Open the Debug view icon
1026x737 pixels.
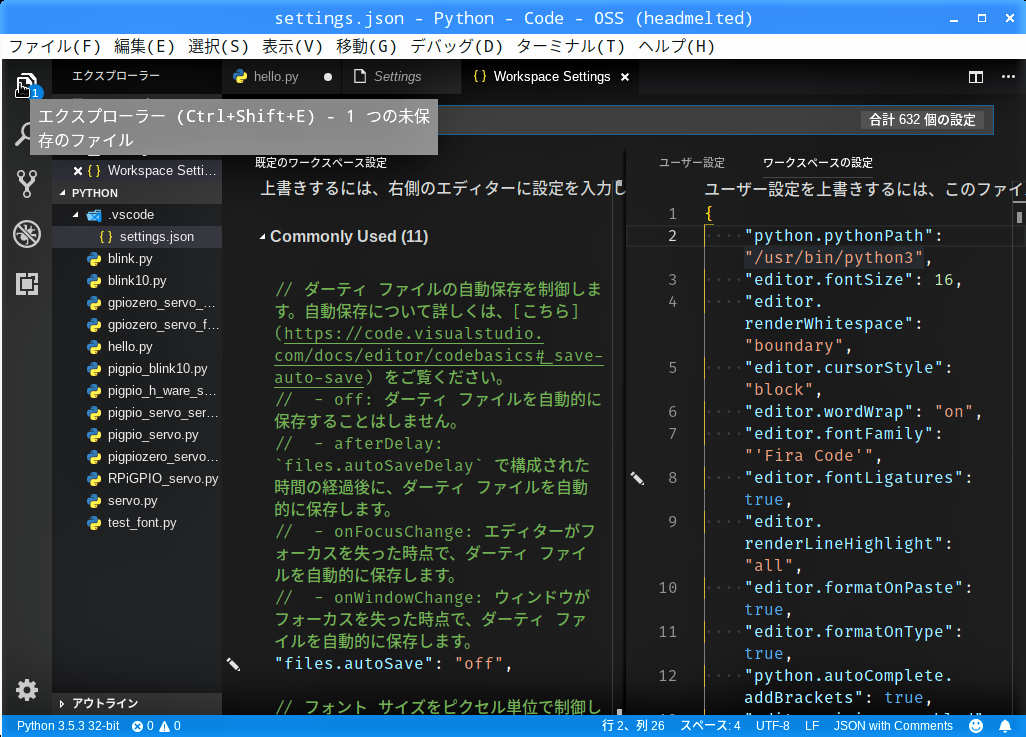tap(26, 234)
